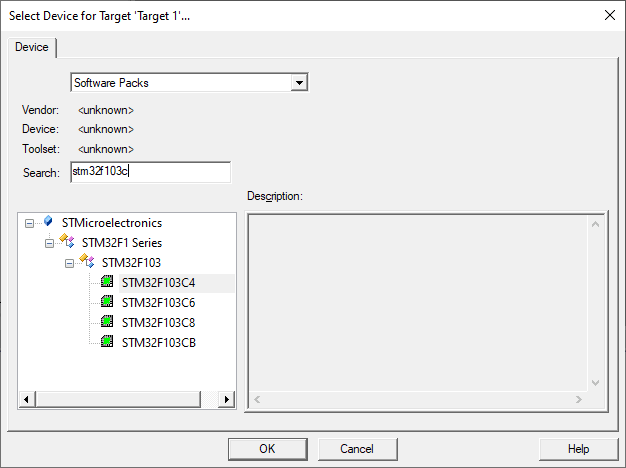Collapse the STM32F103 tree node
The height and width of the screenshot is (468, 626).
tap(69, 263)
